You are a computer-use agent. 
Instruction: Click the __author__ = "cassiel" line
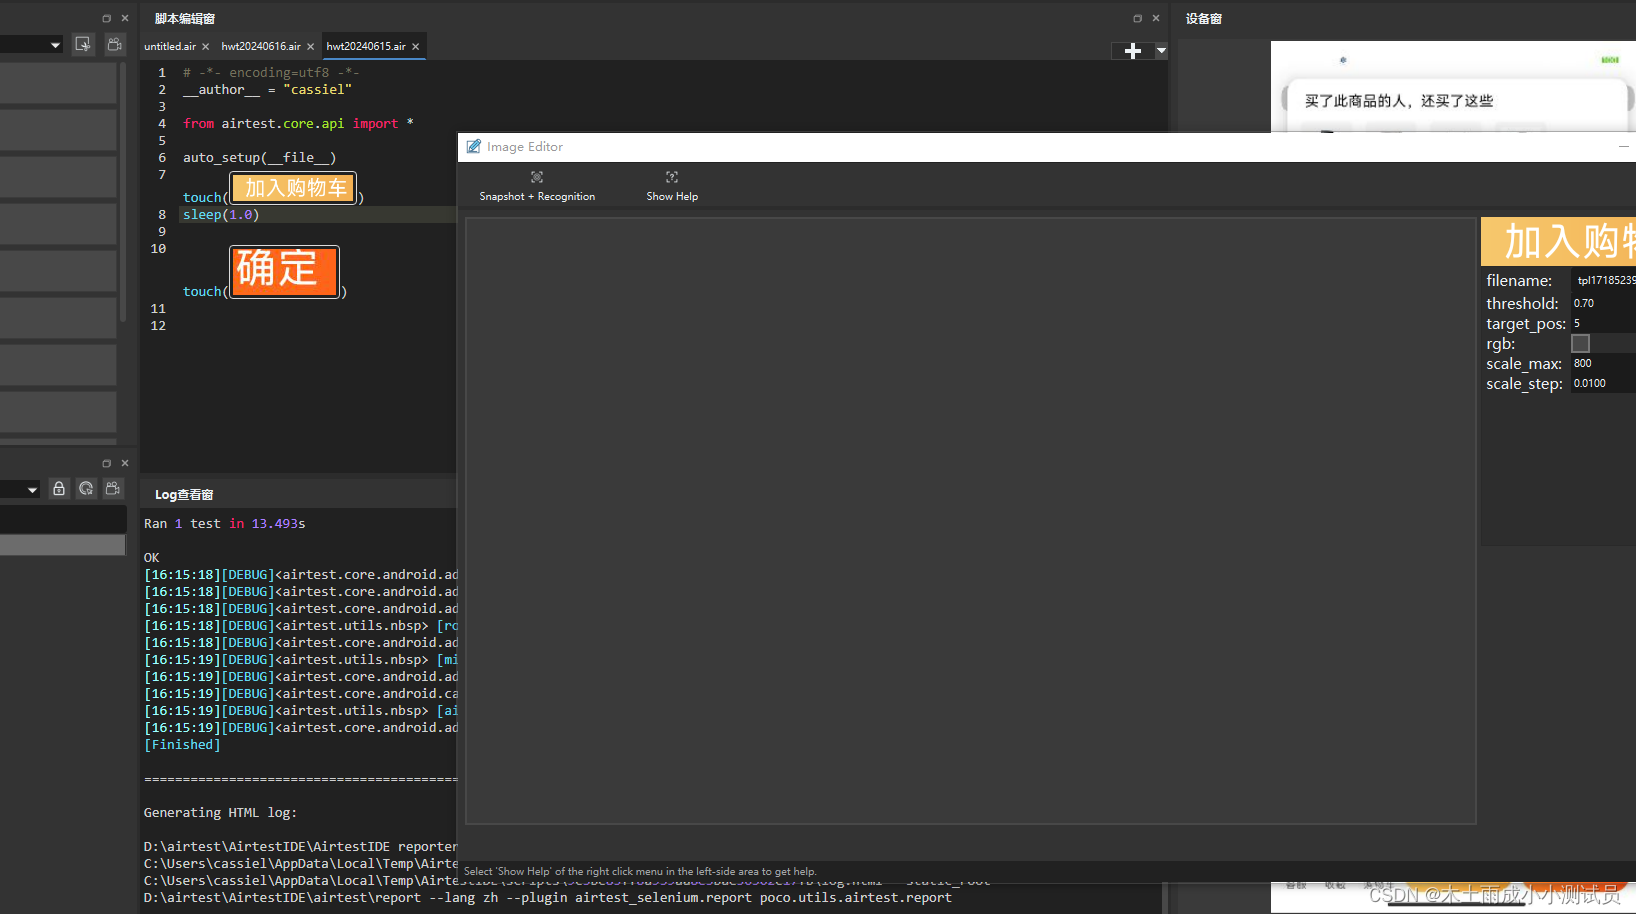[x=267, y=90]
